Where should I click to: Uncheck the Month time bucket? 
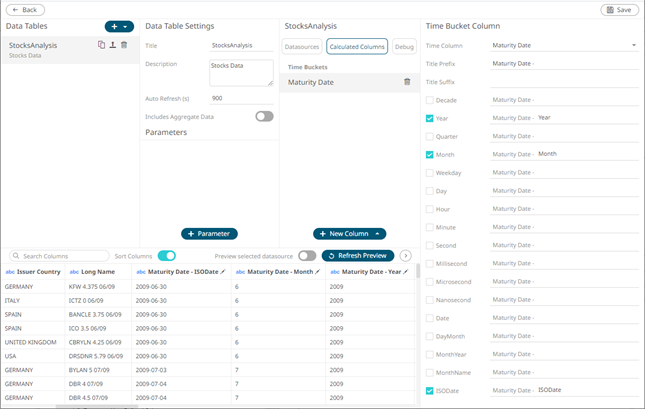pos(429,154)
